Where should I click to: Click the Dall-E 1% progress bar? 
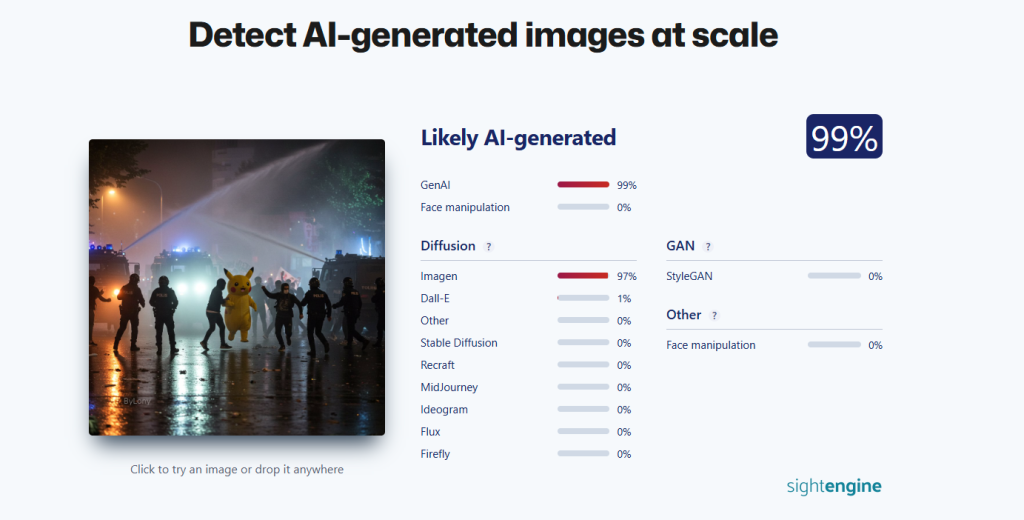[583, 299]
